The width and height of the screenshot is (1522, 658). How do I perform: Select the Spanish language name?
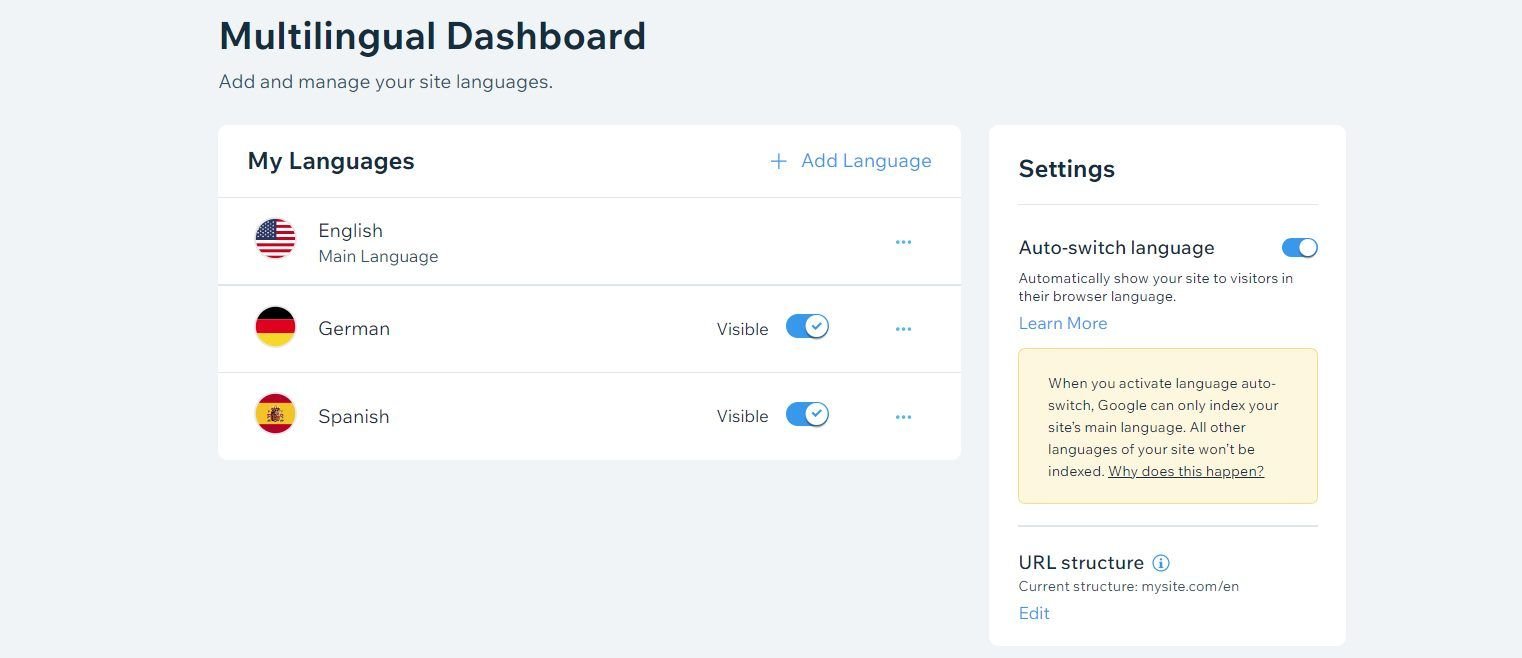tap(354, 417)
